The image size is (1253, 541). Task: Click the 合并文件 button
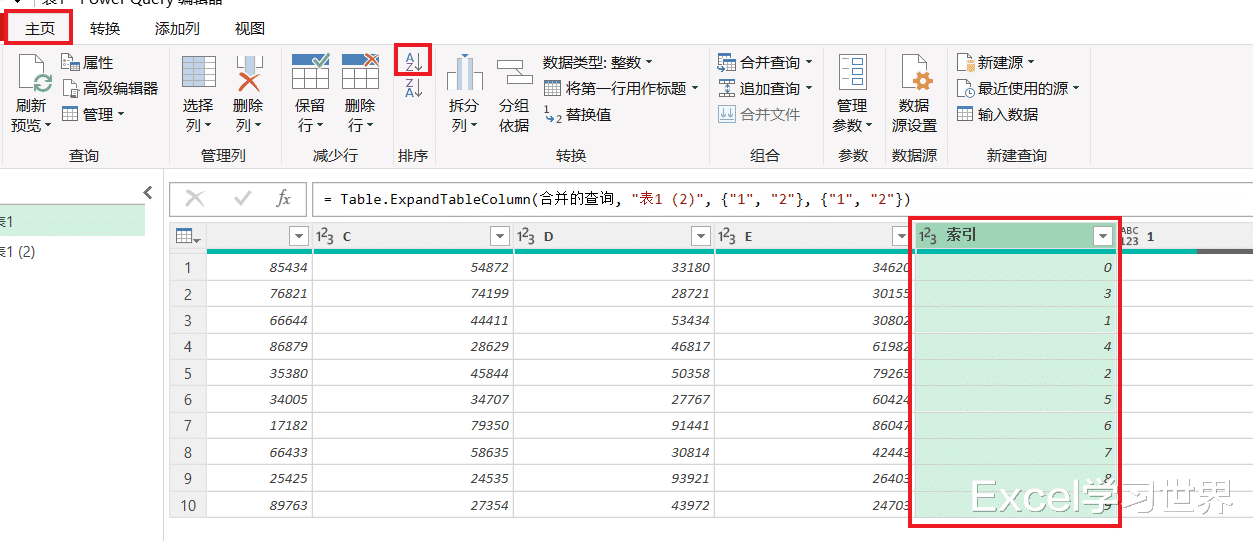(x=759, y=114)
